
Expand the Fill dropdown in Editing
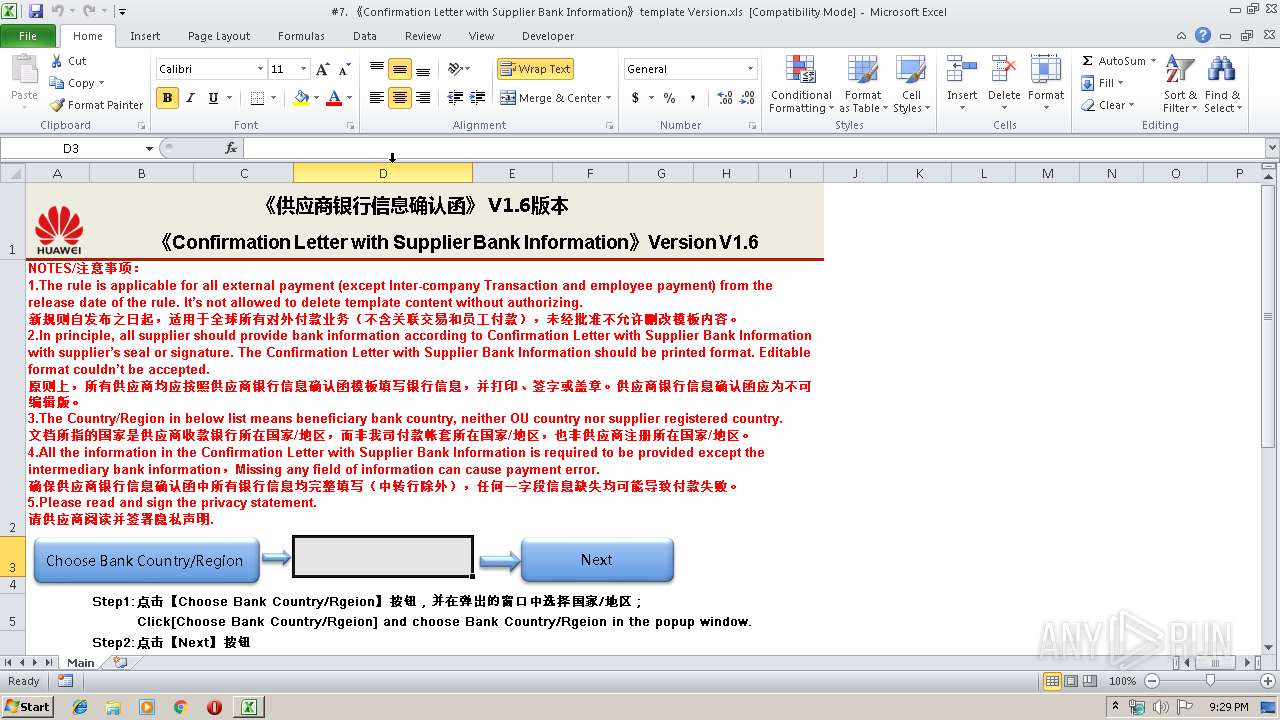(x=1120, y=83)
